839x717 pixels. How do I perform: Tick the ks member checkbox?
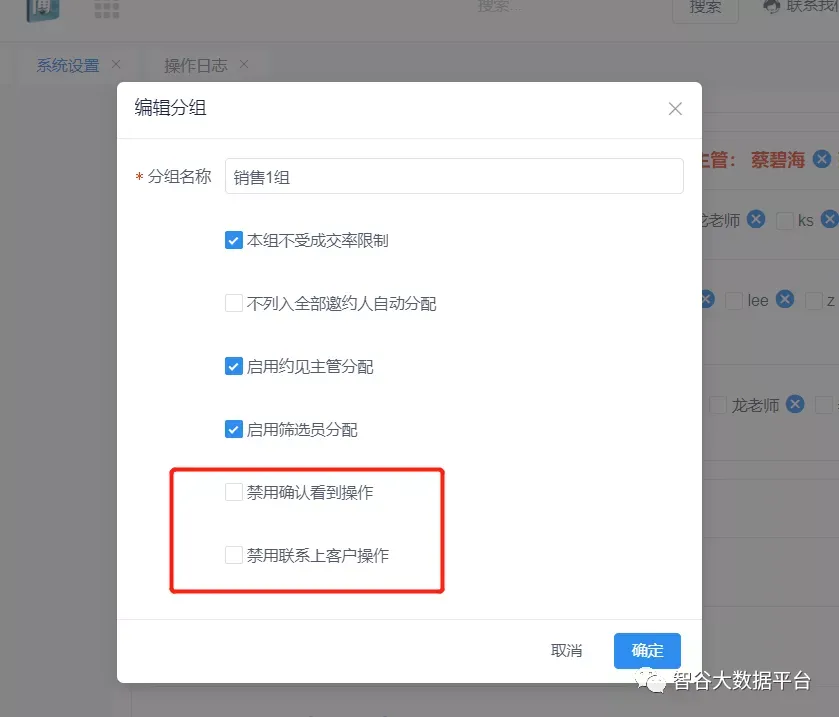(x=784, y=220)
